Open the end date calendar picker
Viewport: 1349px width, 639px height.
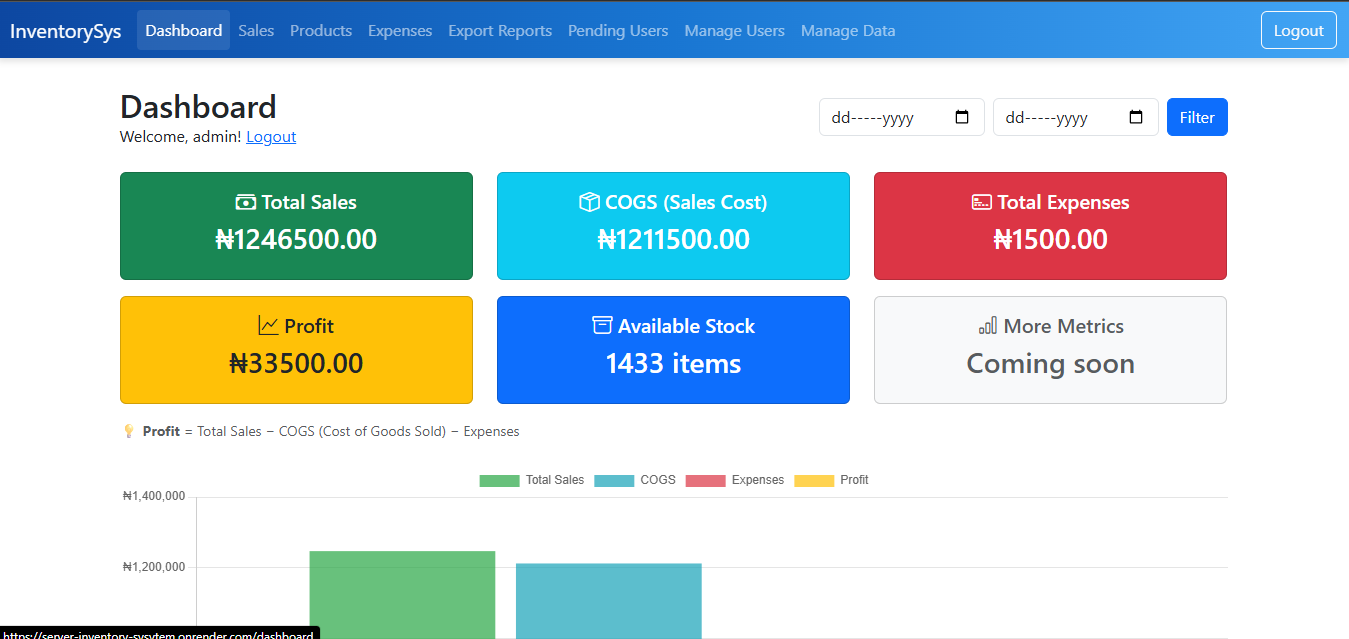[x=1136, y=117]
